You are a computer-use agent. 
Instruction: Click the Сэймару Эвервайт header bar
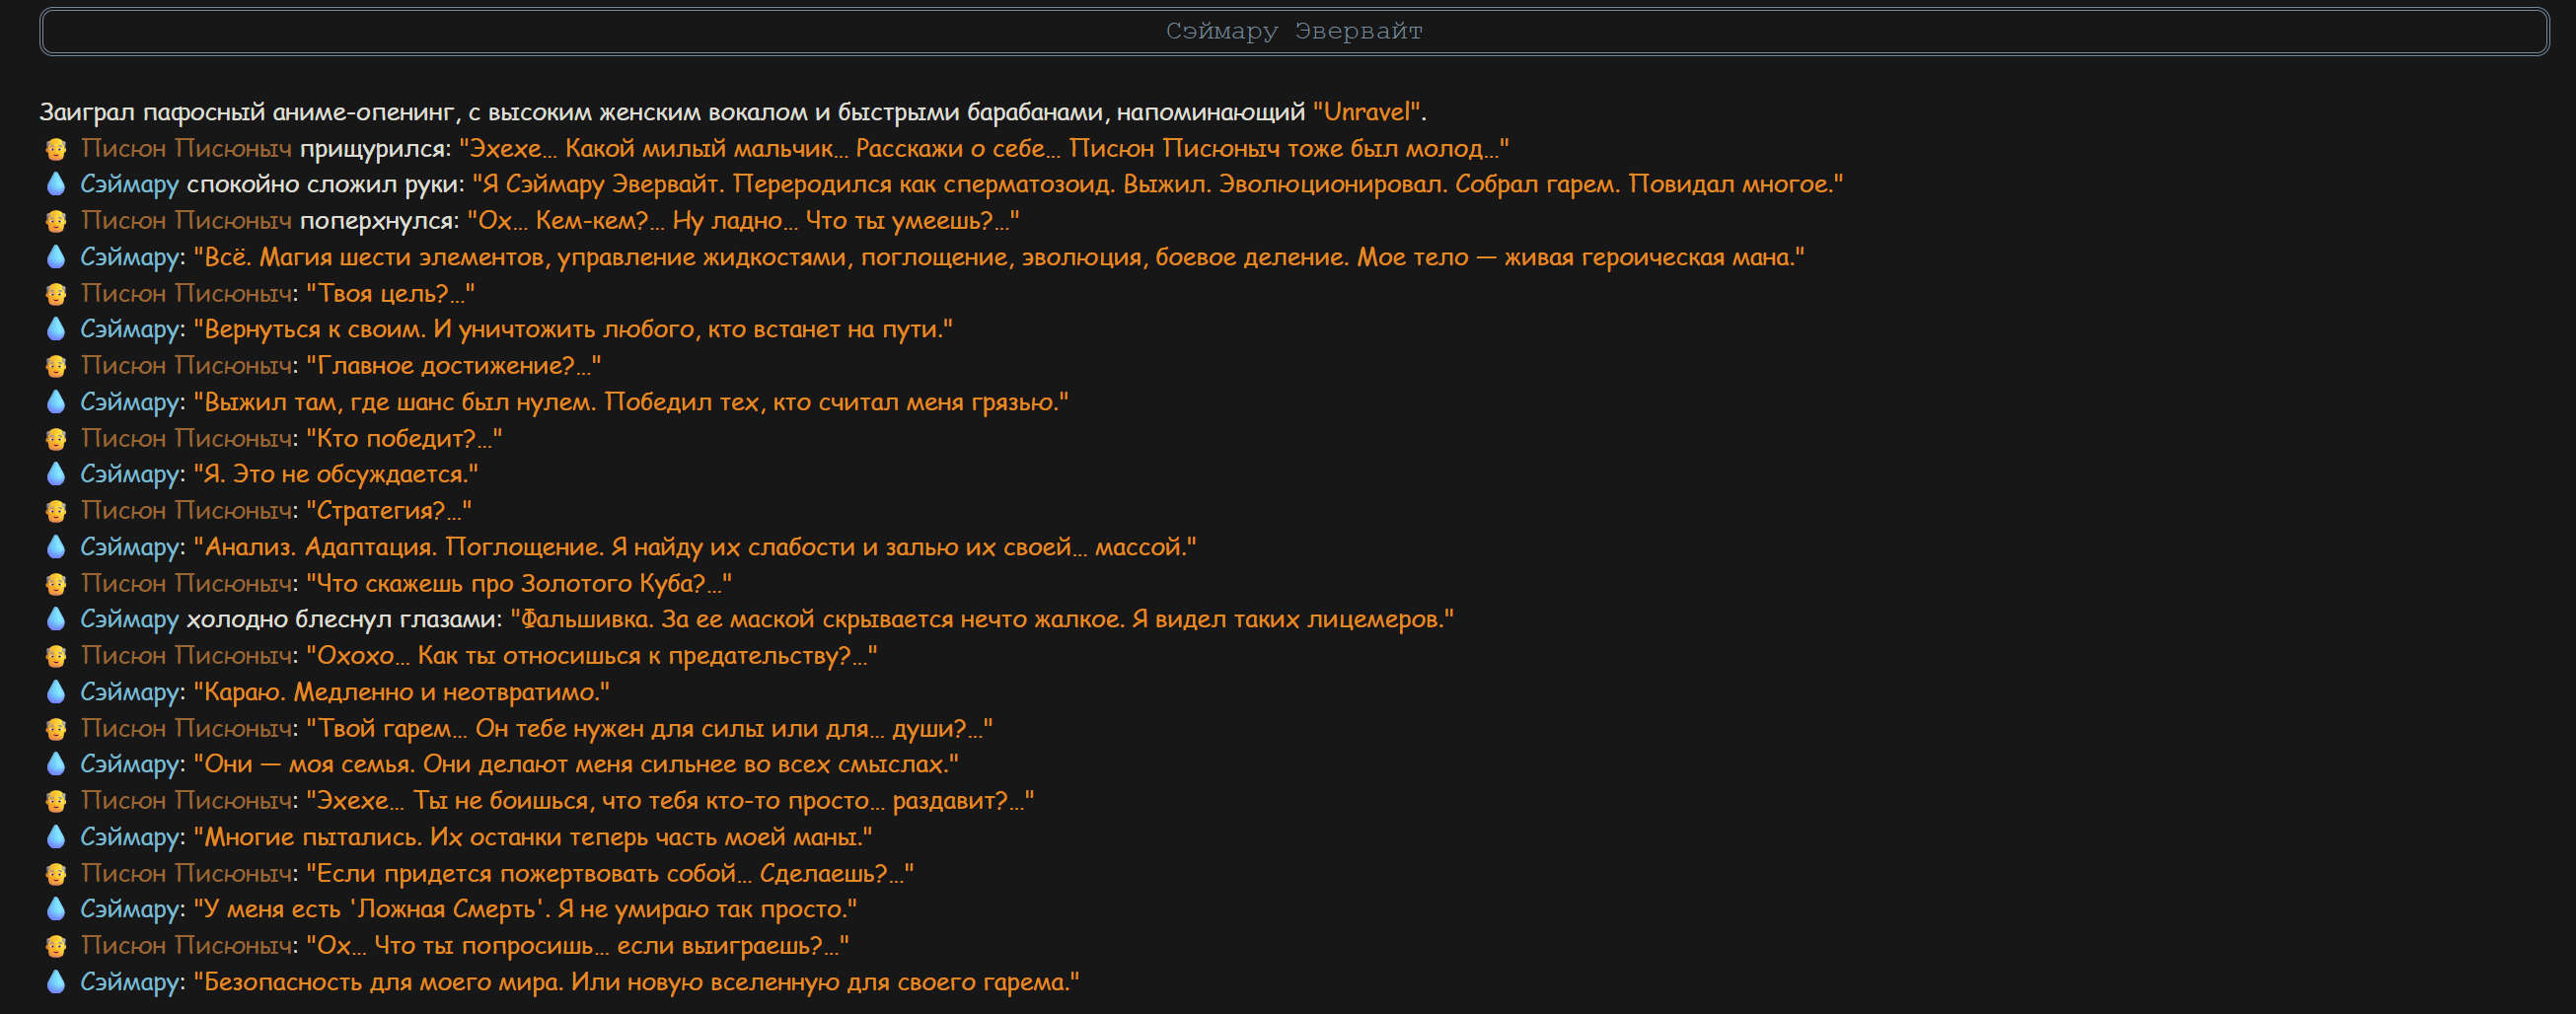click(x=1294, y=31)
